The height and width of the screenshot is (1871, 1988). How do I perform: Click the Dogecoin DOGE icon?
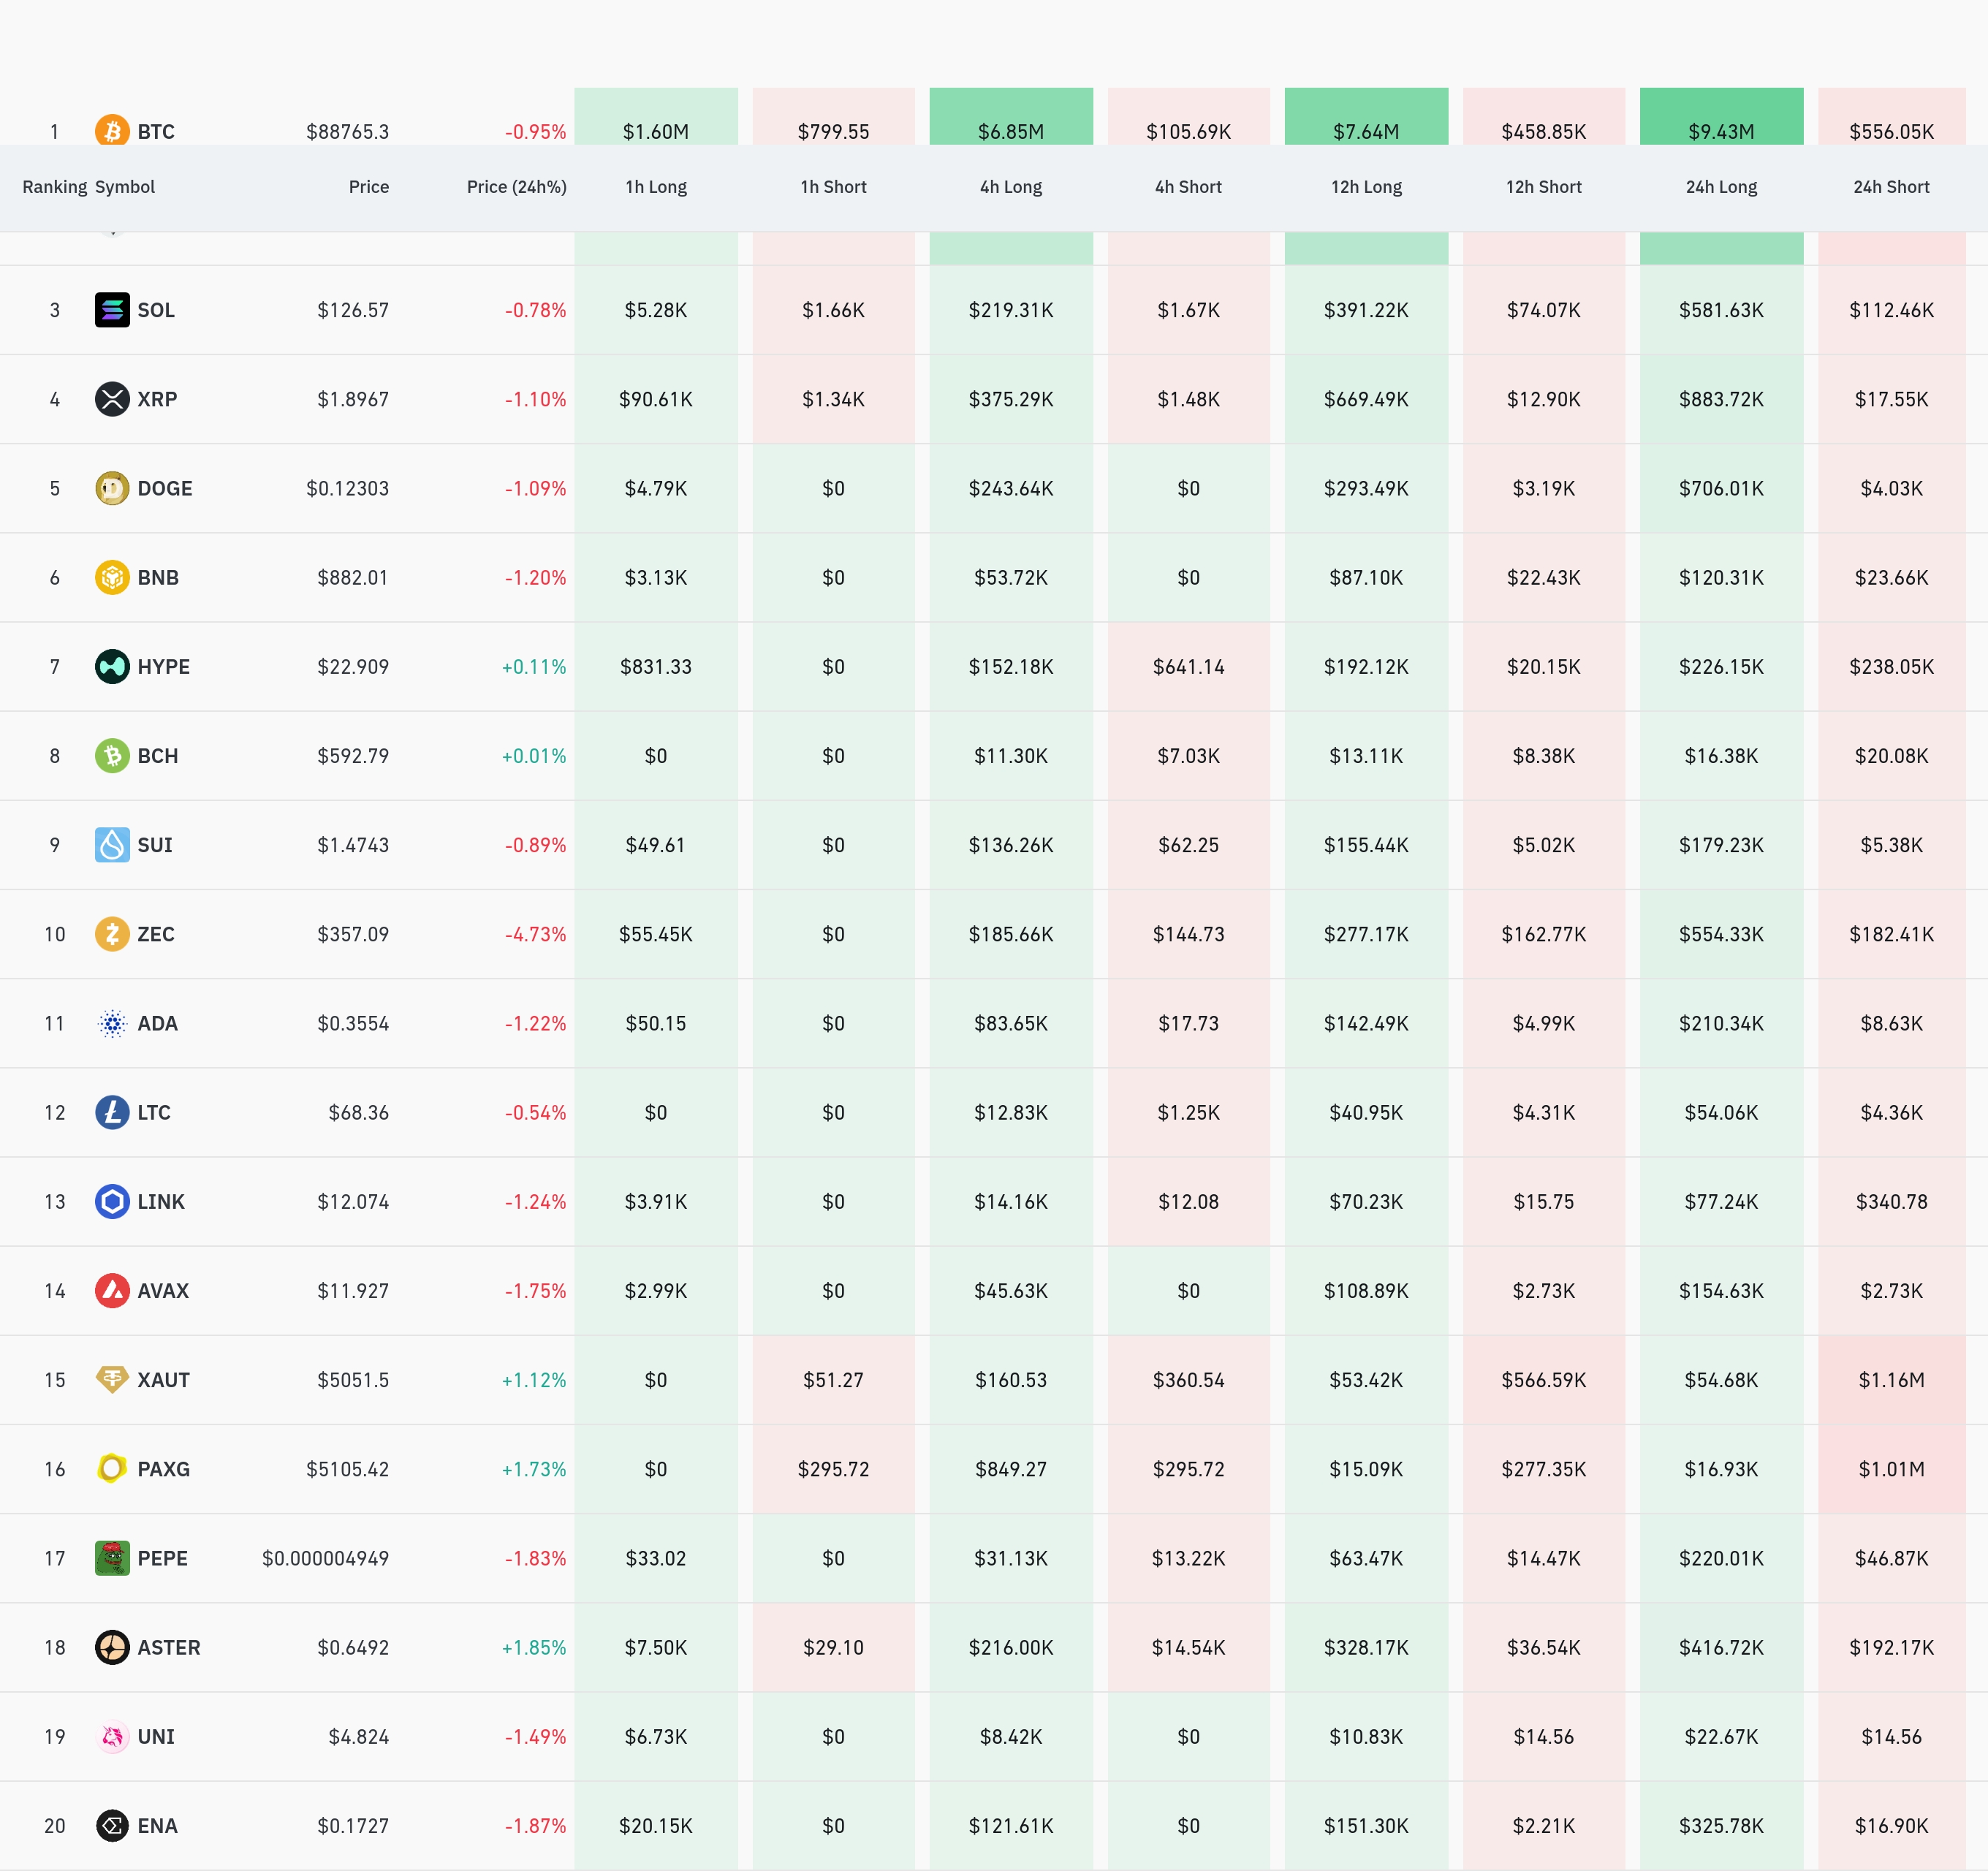coord(112,488)
